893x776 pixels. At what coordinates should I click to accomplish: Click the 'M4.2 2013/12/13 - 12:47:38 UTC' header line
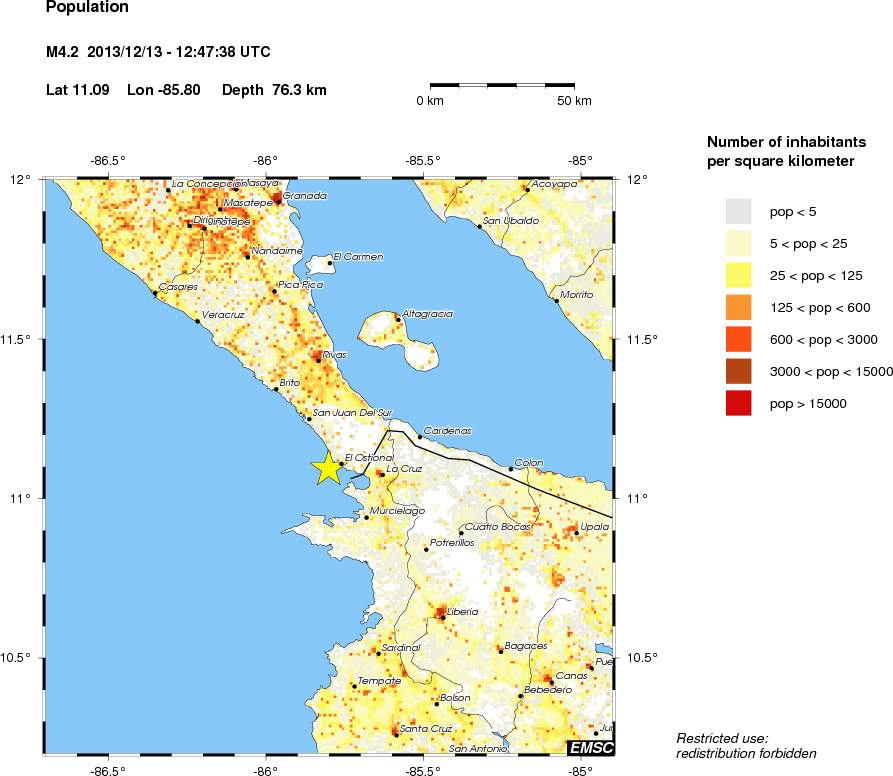click(158, 52)
